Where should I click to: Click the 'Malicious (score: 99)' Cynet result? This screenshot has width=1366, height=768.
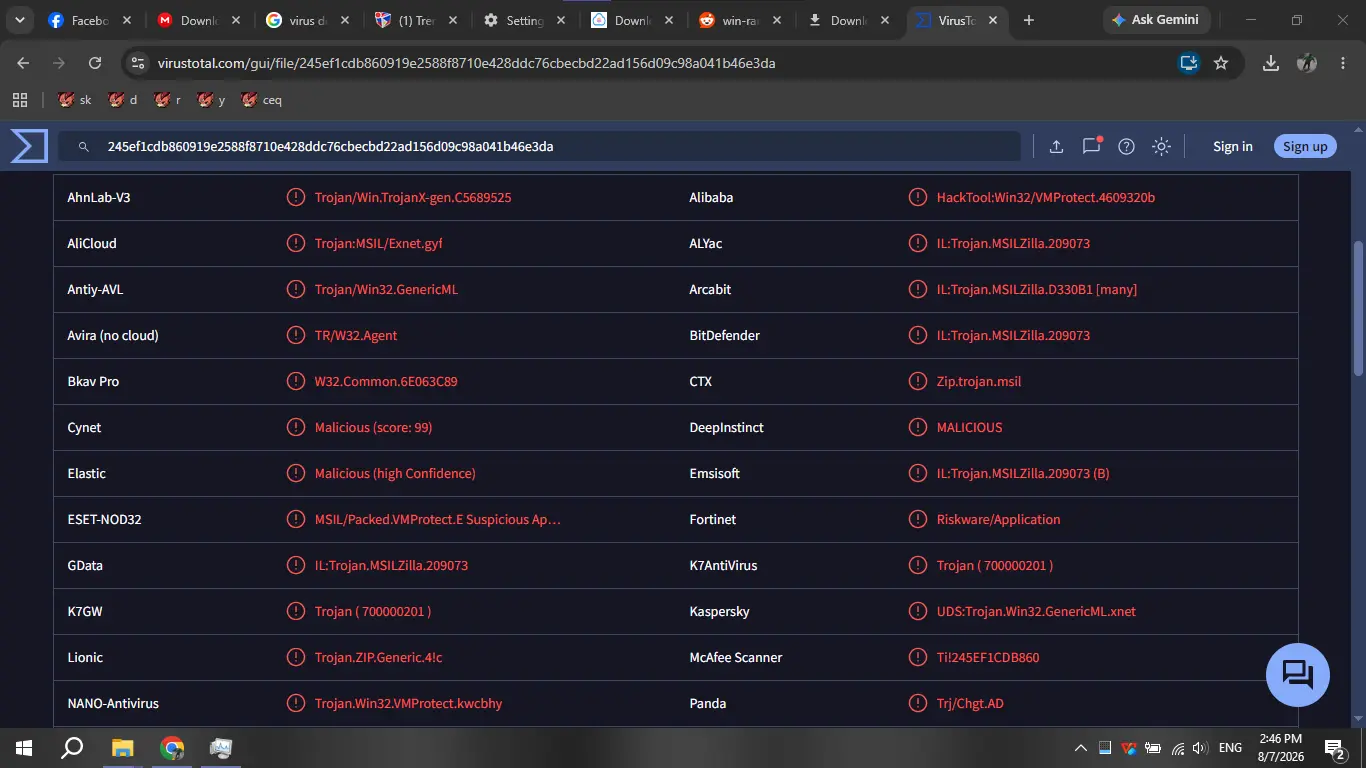[374, 427]
